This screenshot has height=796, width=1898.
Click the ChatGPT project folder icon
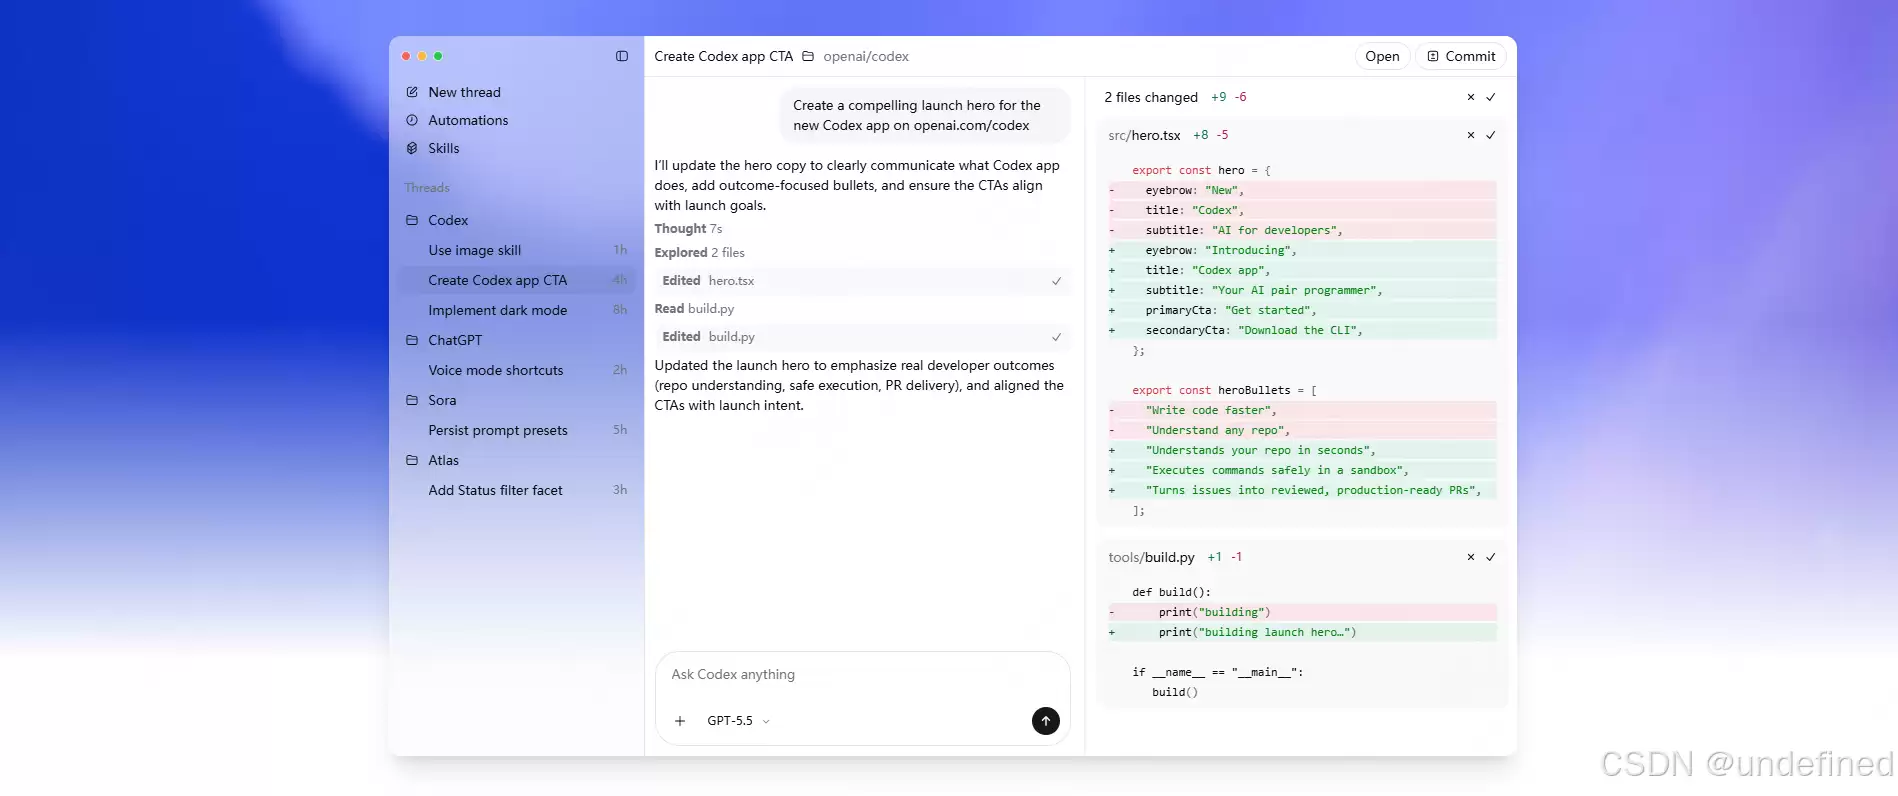[412, 340]
